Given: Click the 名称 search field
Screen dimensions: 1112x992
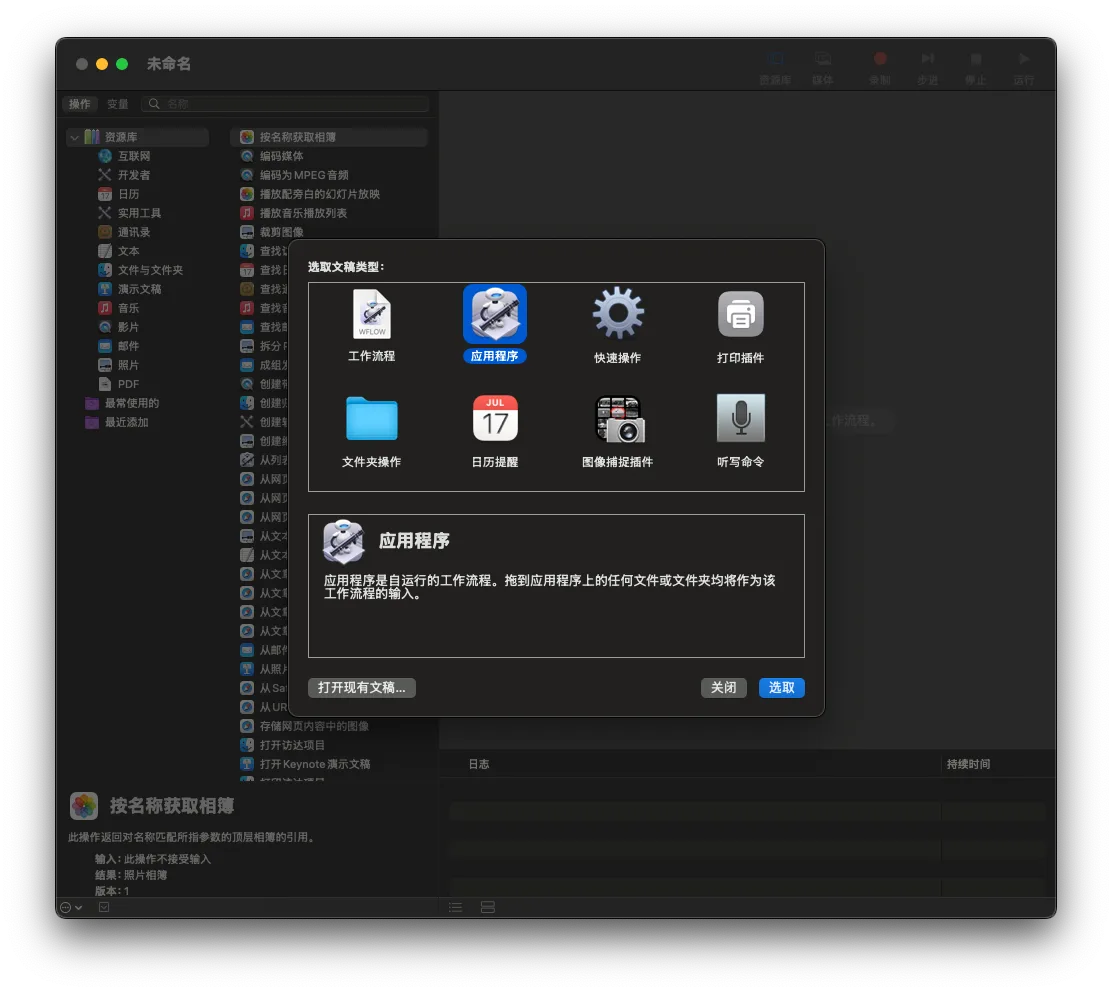Looking at the screenshot, I should point(285,104).
